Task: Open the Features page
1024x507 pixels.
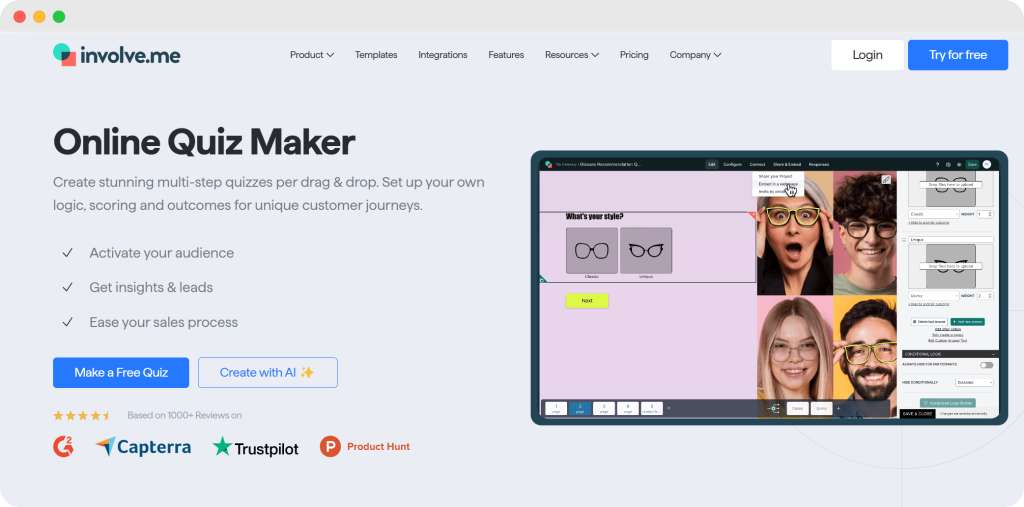Action: tap(506, 55)
